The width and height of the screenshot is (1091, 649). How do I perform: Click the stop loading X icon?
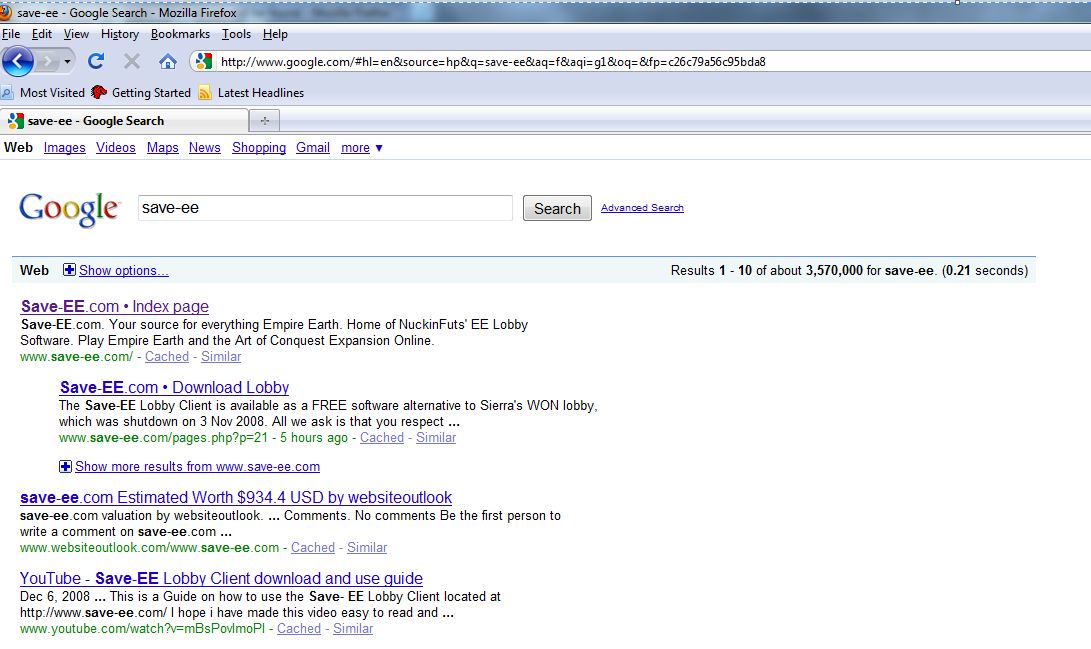point(131,61)
